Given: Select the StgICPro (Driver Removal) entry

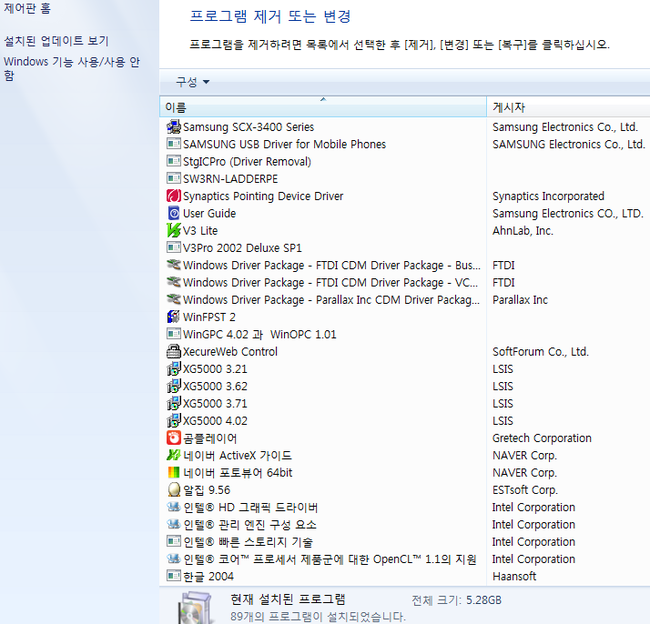Looking at the screenshot, I should (247, 161).
